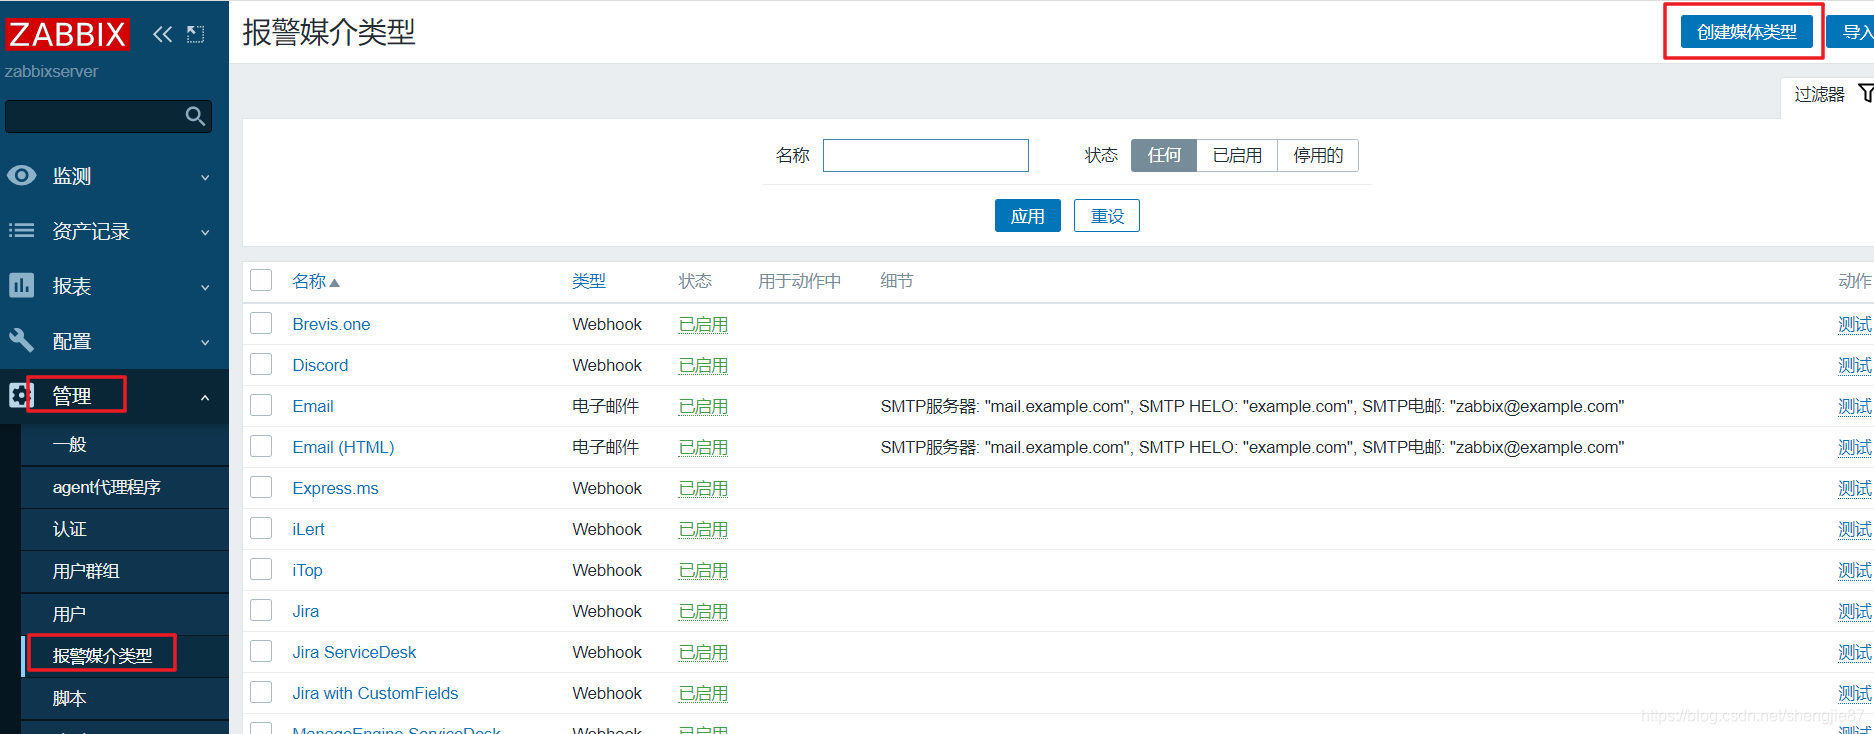The height and width of the screenshot is (734, 1874).
Task: Open the 用户 submenu item
Action: click(125, 614)
